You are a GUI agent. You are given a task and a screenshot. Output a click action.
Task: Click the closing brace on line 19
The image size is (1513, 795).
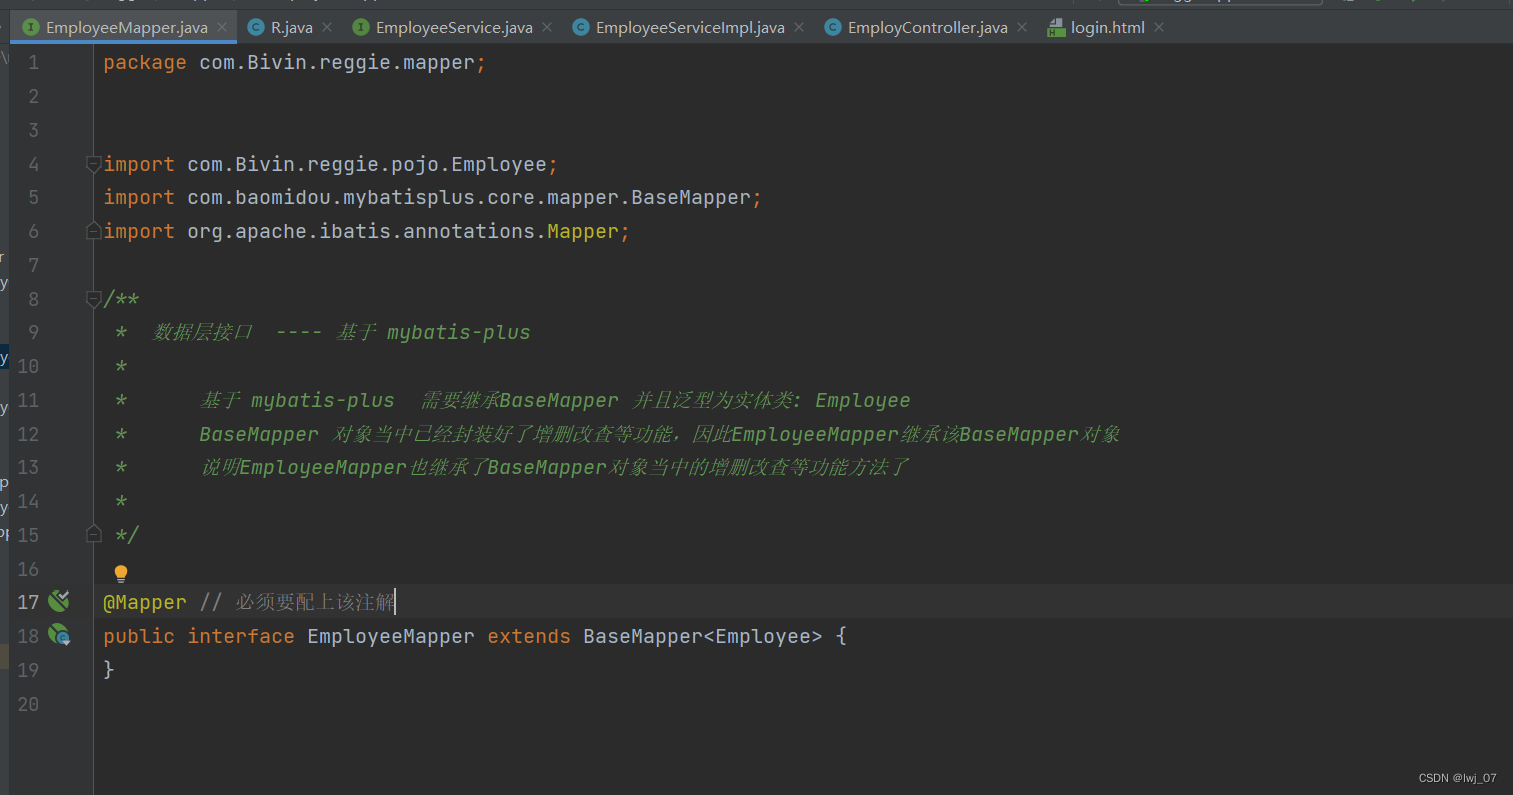click(x=109, y=670)
